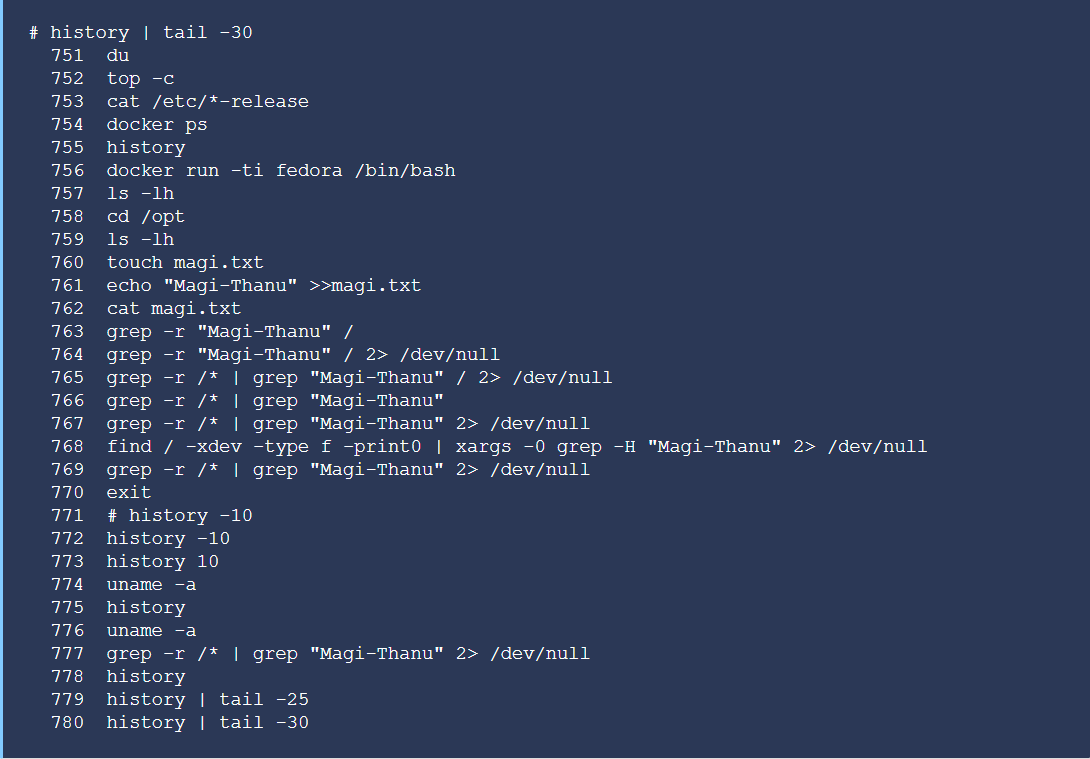The image size is (1090, 759).
Task: Click the 'docker run -ti fedora /bin/bash' line
Action: pos(281,170)
